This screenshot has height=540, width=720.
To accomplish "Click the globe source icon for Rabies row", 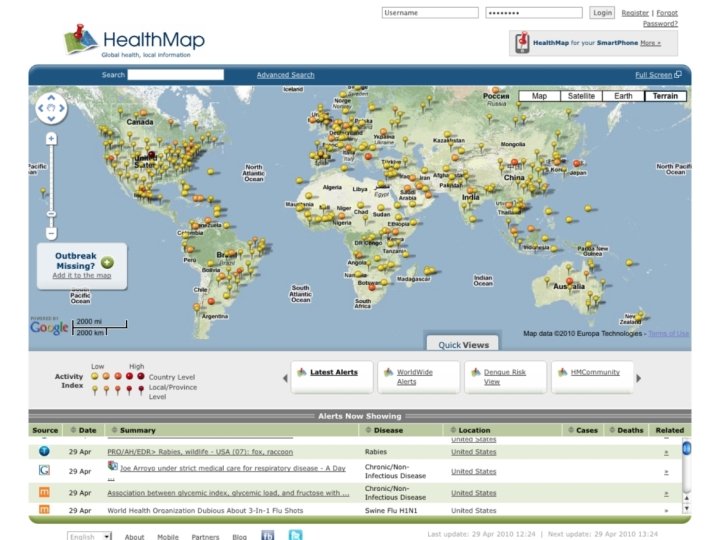I will point(44,451).
